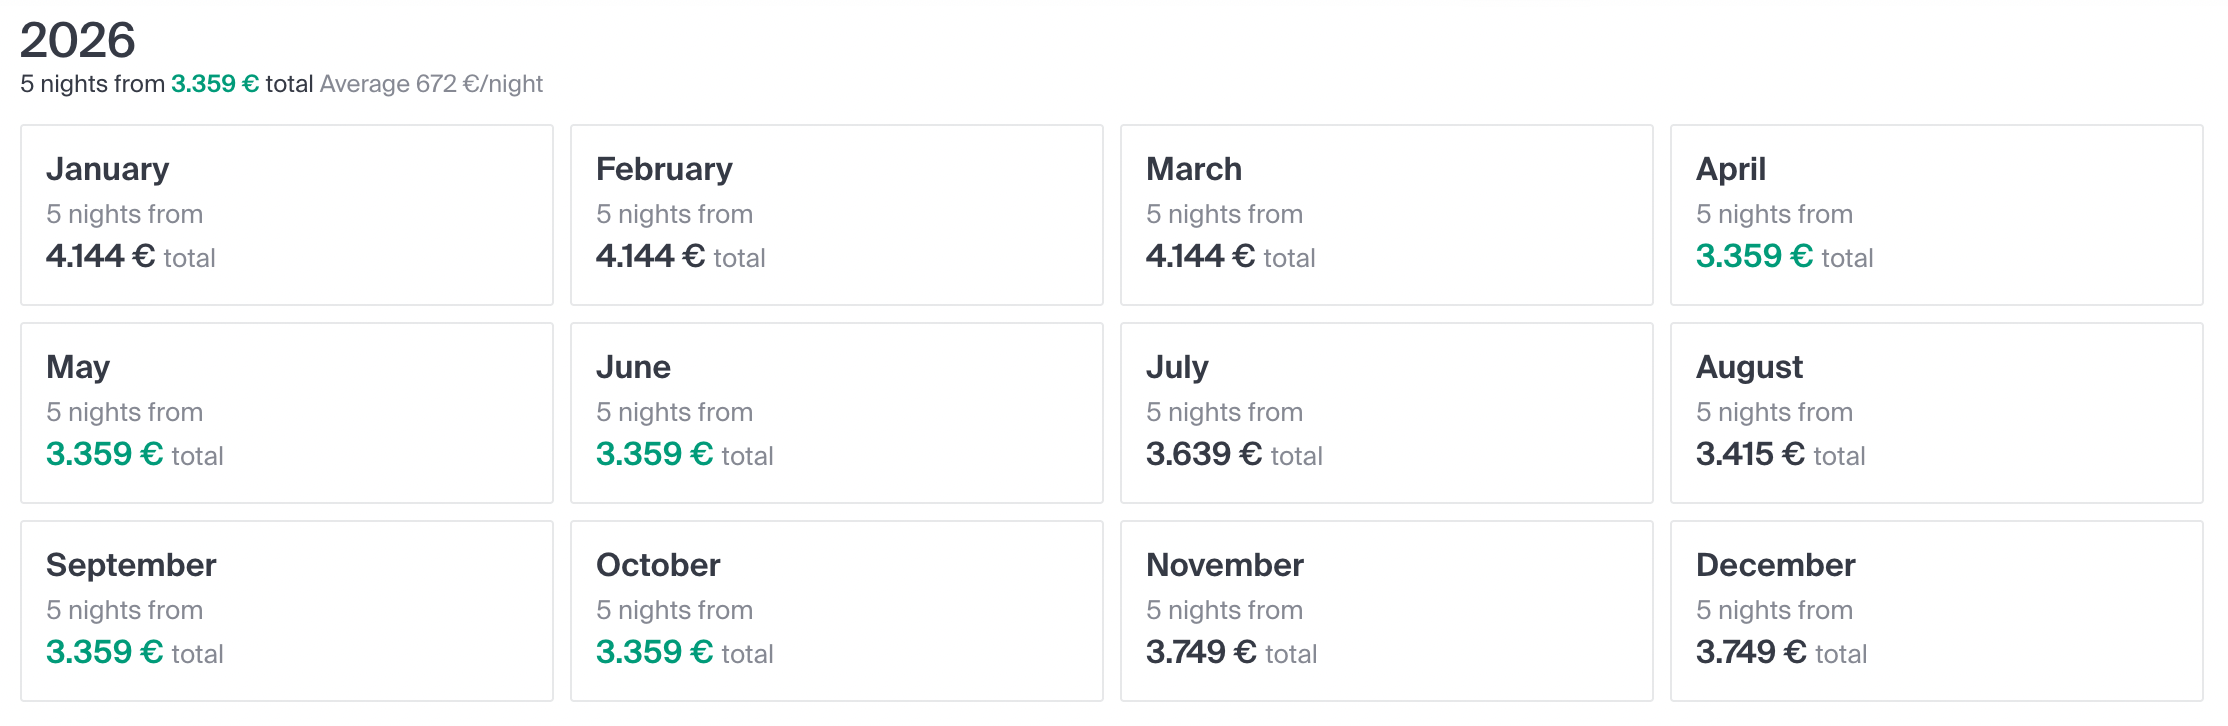Select December at 3.749 € total

click(x=1936, y=611)
